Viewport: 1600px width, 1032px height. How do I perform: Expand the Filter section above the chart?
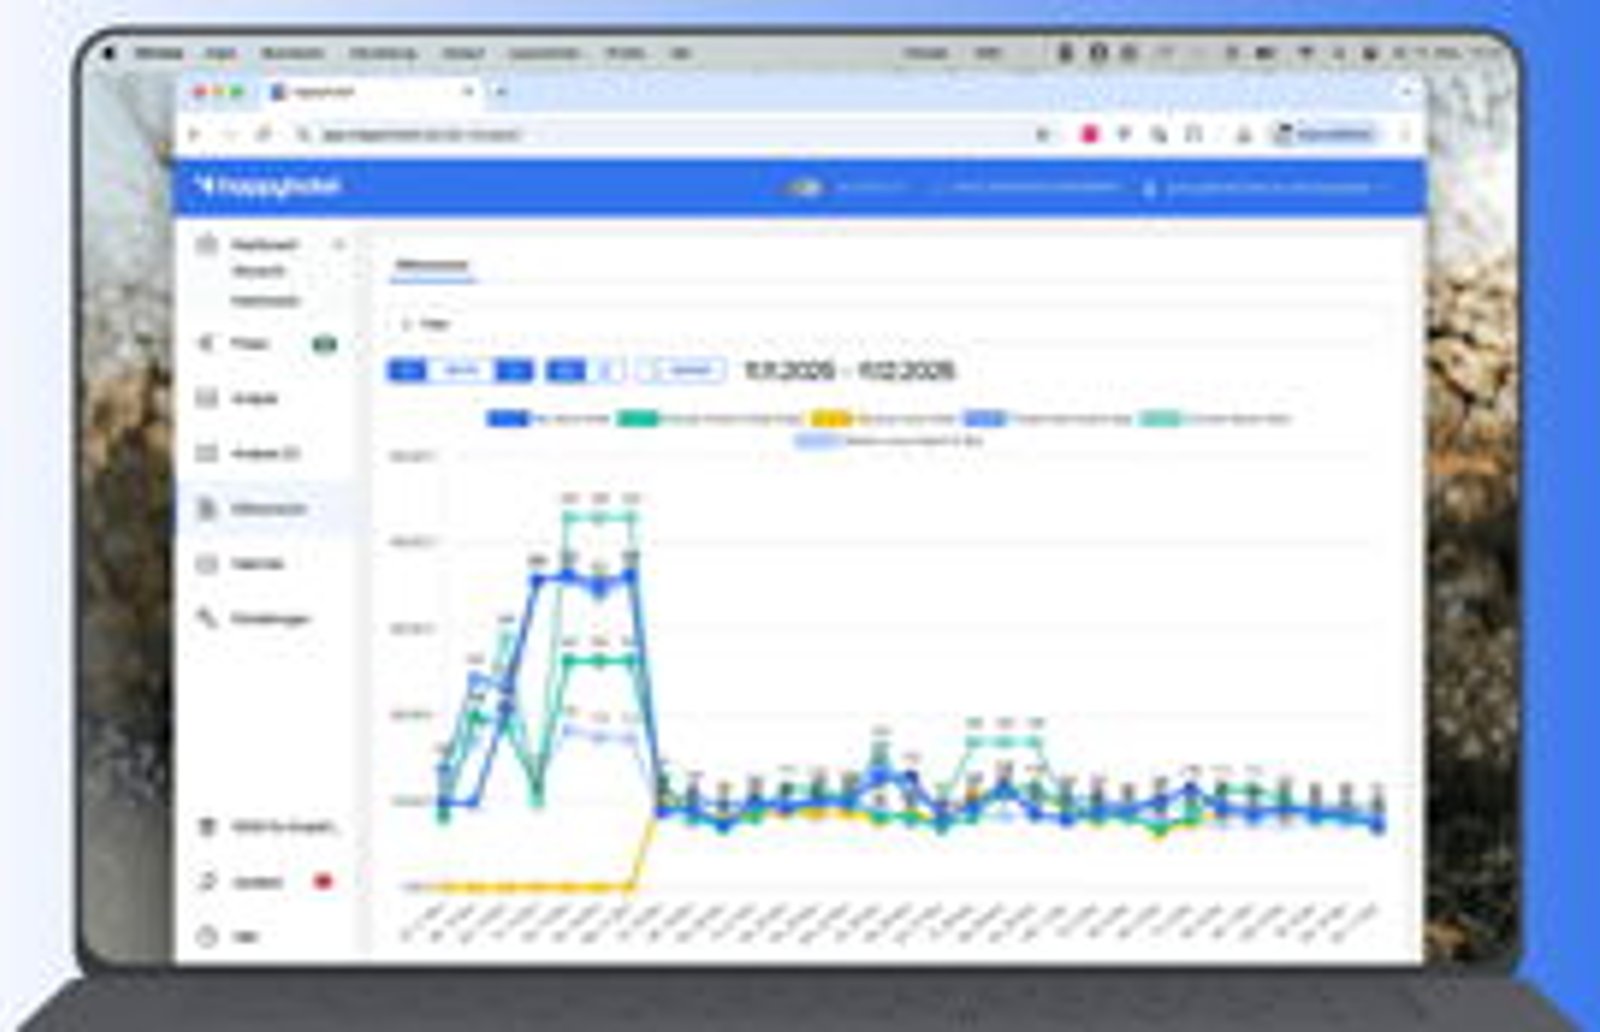(425, 324)
